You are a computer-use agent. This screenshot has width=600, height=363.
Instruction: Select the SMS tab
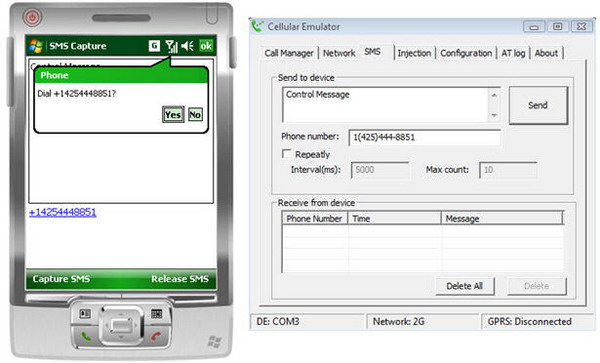373,52
